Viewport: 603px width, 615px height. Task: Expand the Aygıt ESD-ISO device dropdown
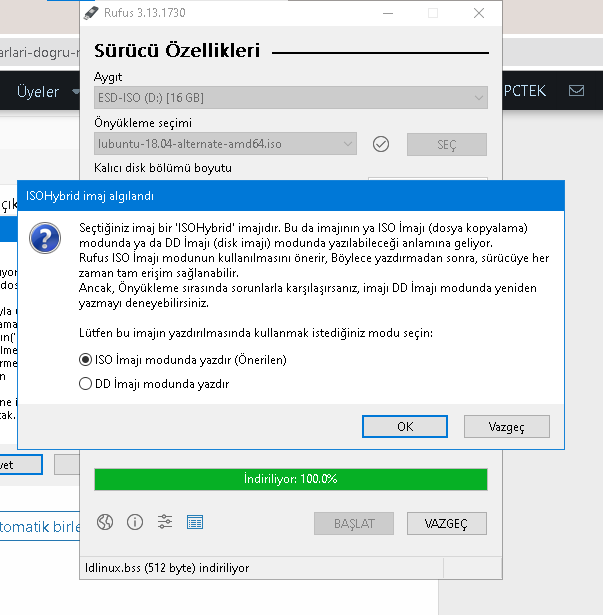click(291, 98)
